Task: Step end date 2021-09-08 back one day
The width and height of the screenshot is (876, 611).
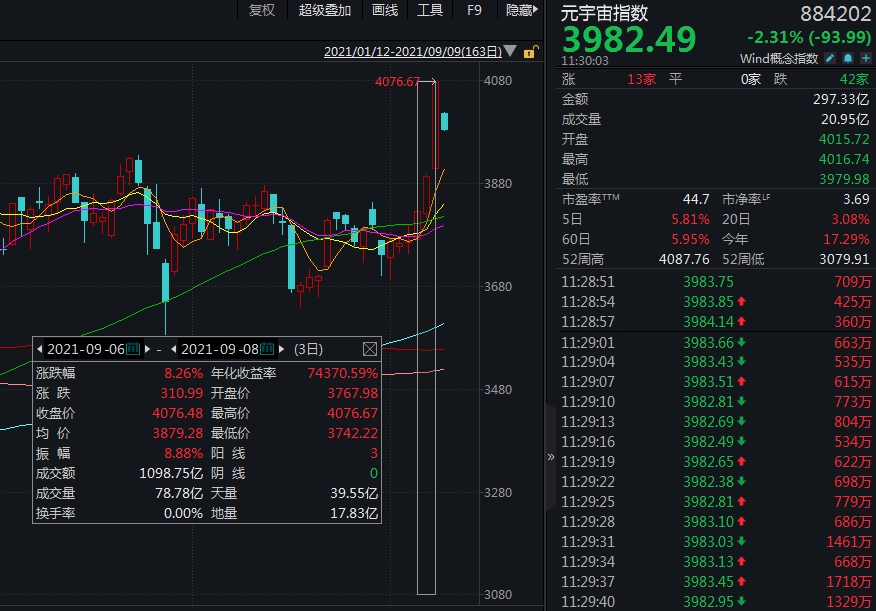Action: 174,349
